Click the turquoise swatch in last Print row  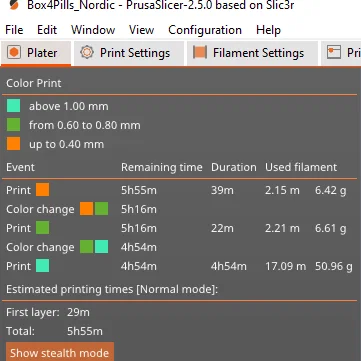pyautogui.click(x=43, y=266)
